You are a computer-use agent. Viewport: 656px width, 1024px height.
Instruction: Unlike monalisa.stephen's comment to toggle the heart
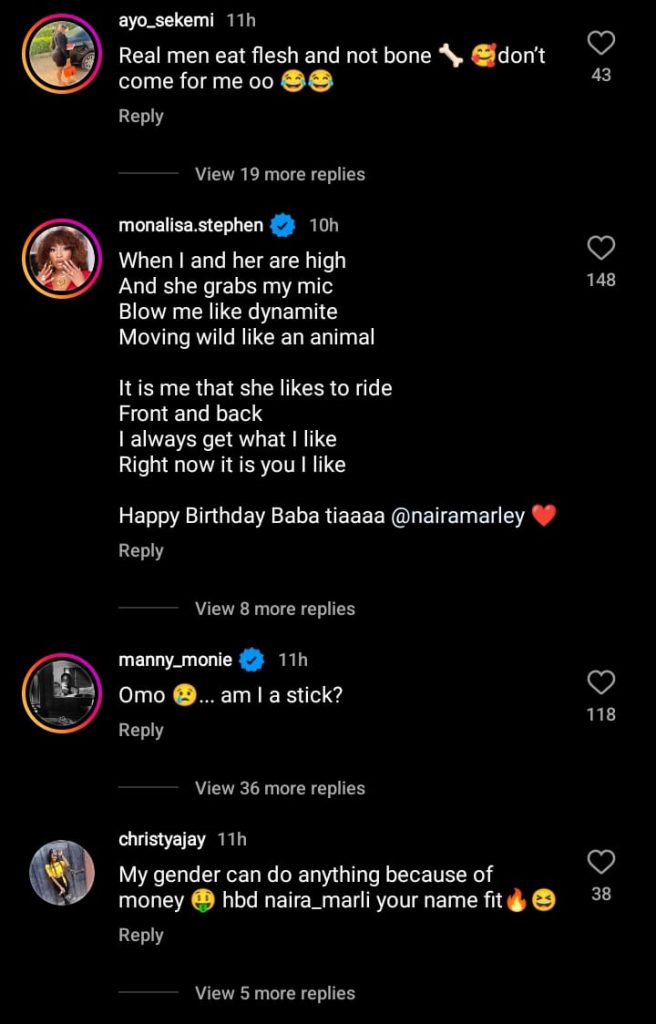click(600, 248)
